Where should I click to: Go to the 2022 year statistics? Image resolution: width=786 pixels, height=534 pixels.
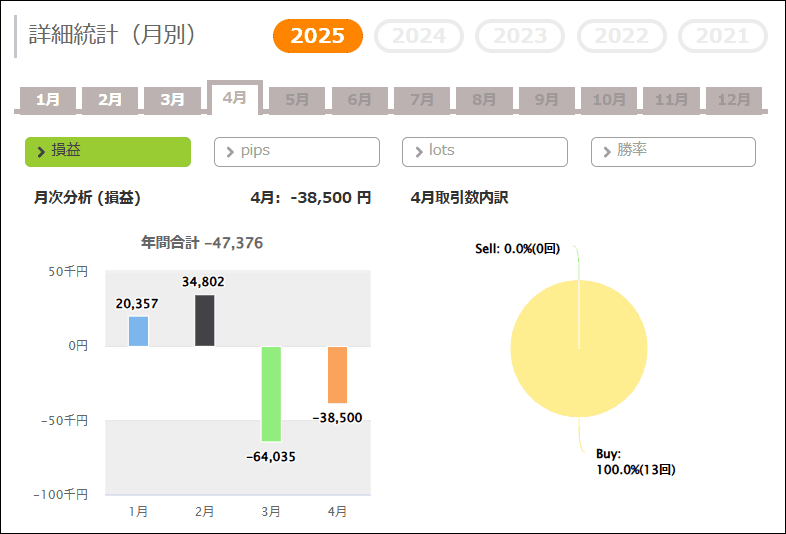[622, 36]
